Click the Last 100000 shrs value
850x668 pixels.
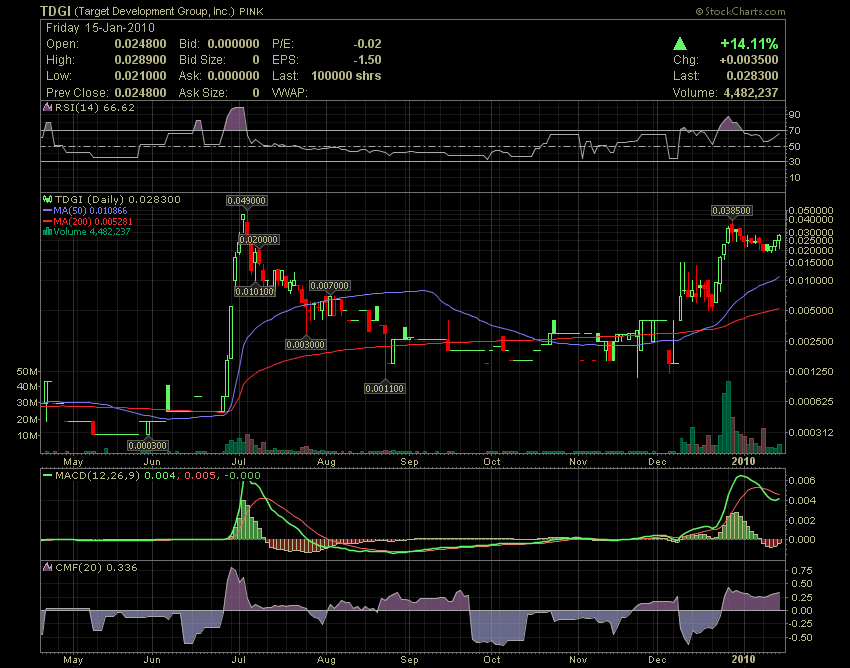coord(346,76)
